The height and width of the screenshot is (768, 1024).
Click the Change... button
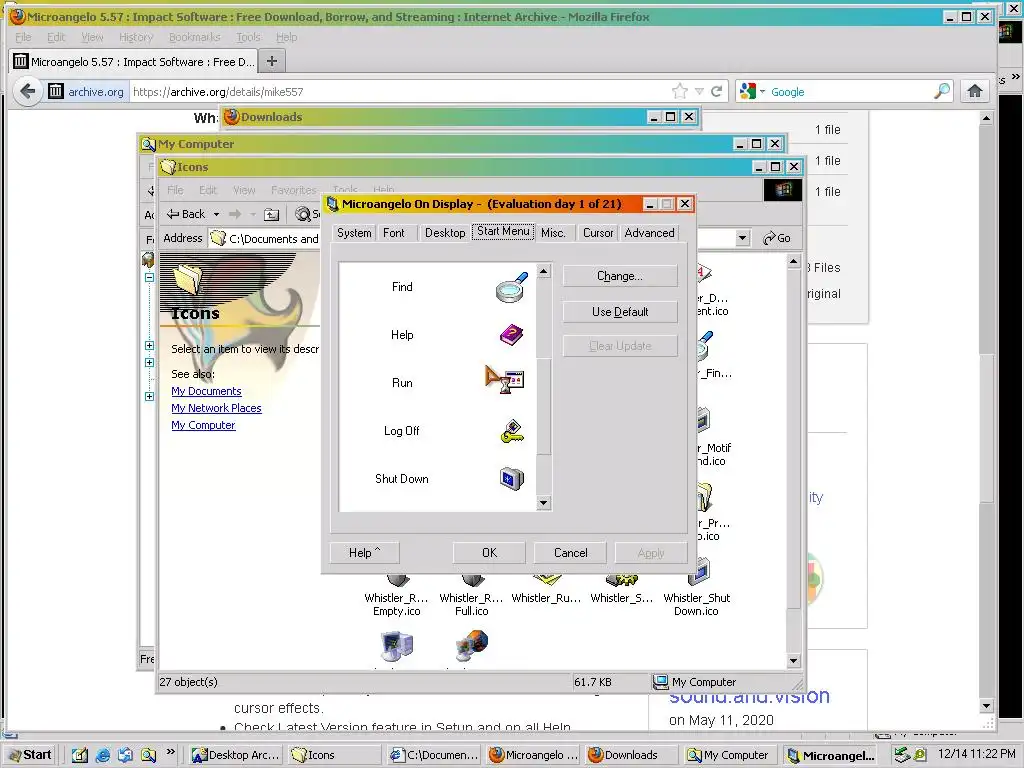point(620,276)
